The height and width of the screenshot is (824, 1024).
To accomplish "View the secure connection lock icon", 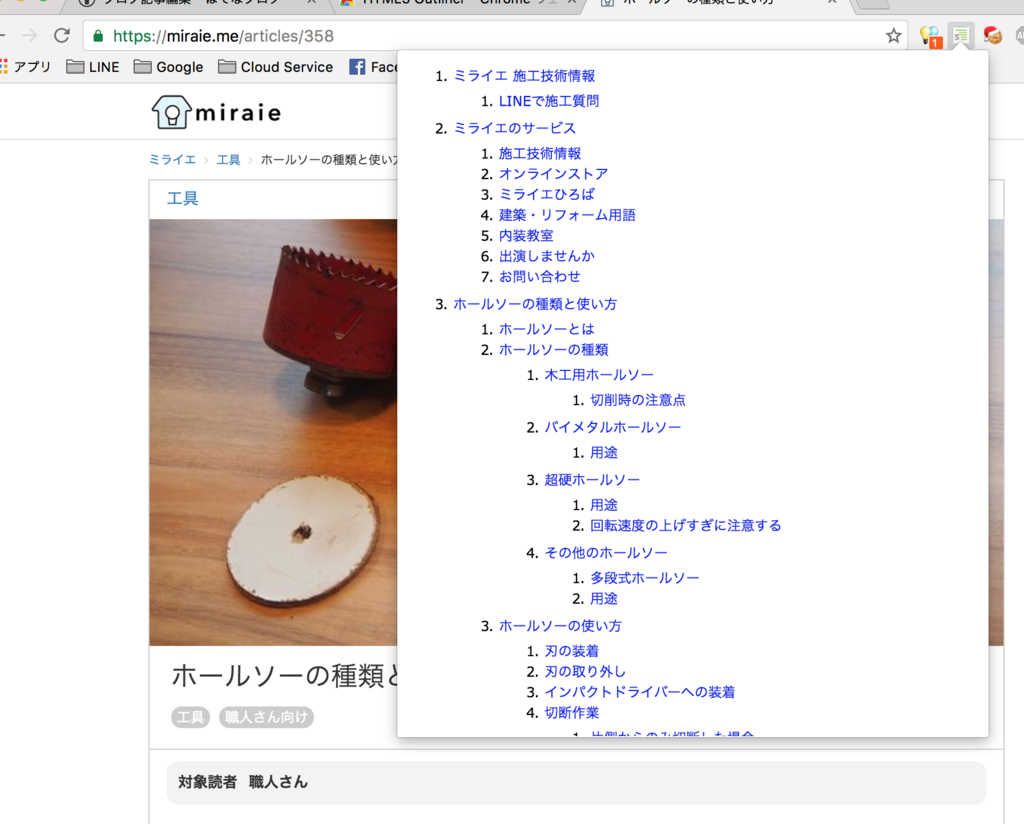I will (98, 36).
